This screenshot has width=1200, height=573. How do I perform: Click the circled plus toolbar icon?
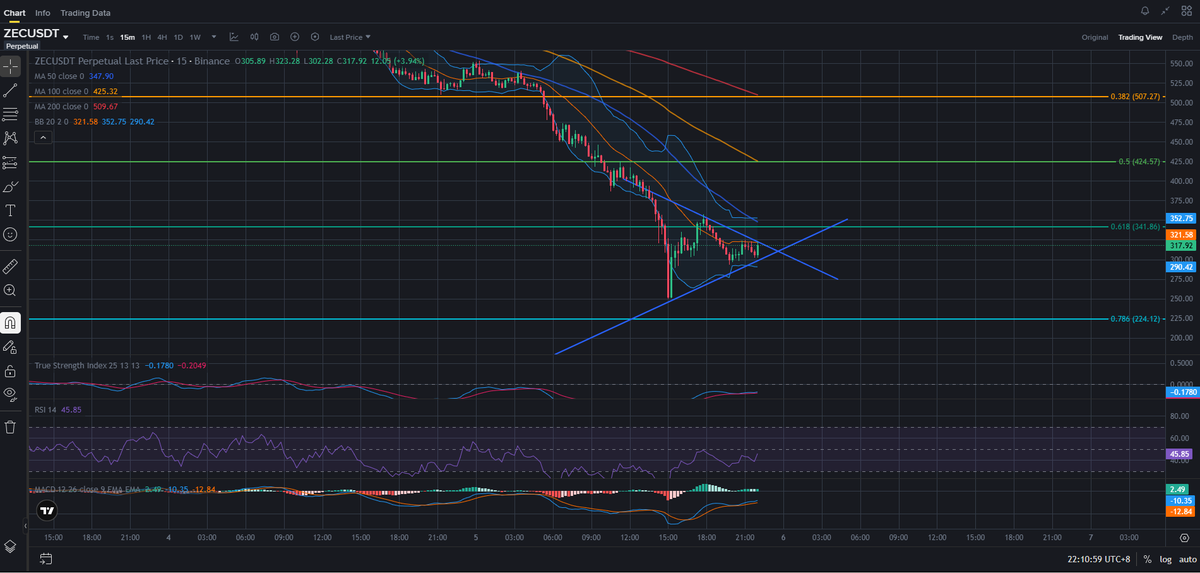(295, 37)
